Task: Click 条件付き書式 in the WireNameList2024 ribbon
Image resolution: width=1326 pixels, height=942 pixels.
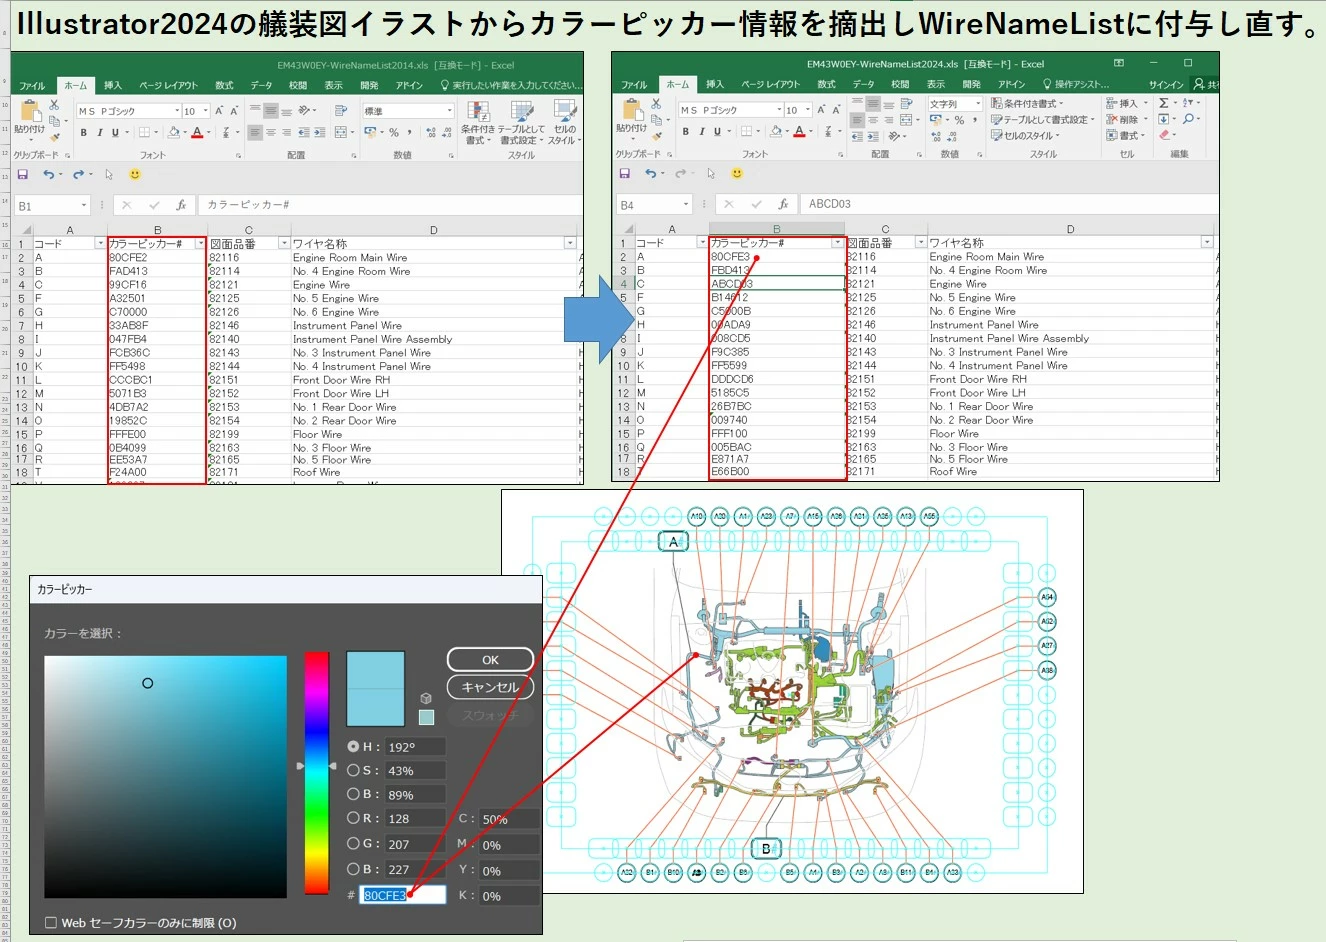Action: coord(1027,103)
